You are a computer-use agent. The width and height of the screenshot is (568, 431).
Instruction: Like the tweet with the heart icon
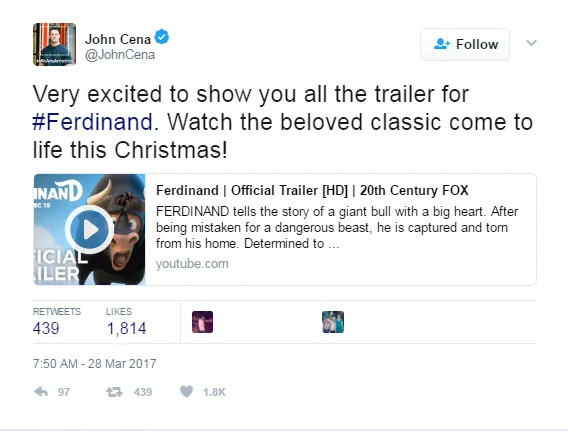tap(187, 392)
